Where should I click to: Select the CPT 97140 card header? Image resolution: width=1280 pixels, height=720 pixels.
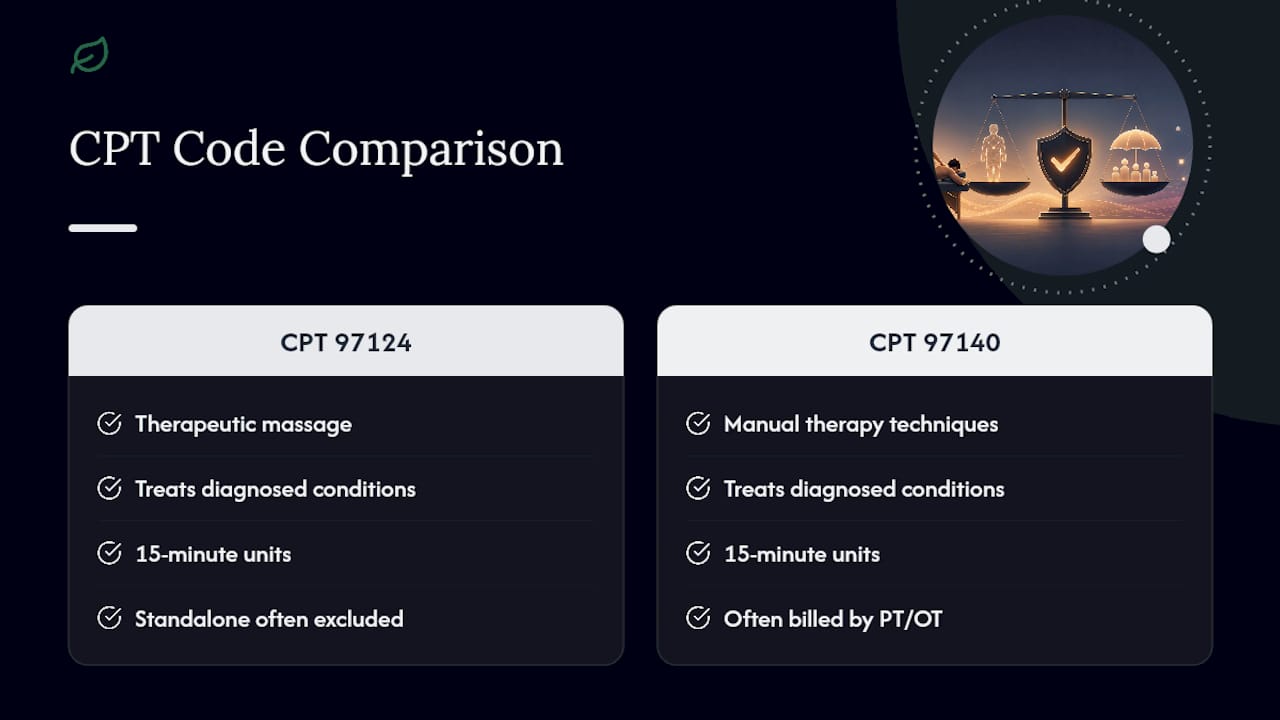934,341
